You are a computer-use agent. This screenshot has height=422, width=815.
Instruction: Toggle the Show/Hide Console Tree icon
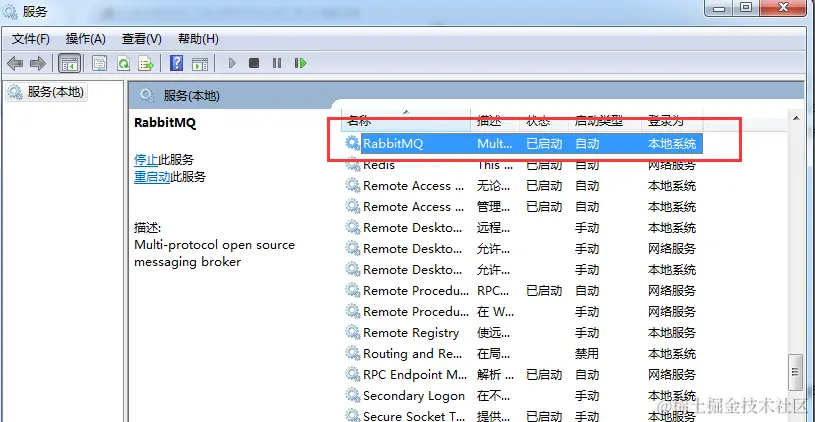pyautogui.click(x=70, y=63)
